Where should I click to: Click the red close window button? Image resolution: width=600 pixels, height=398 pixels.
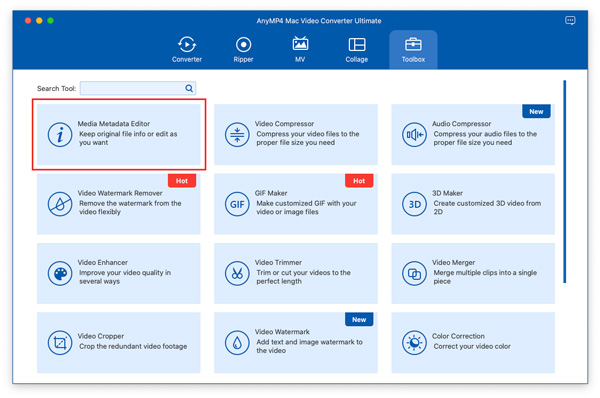coord(28,20)
